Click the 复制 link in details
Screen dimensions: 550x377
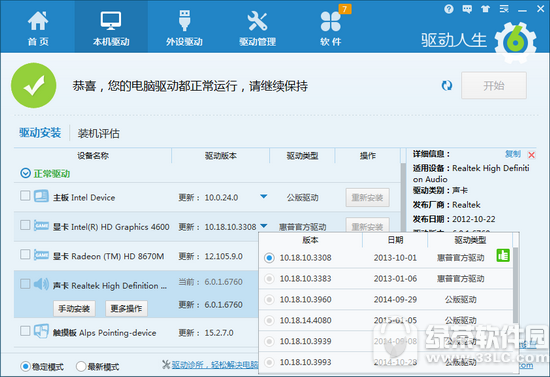click(513, 154)
